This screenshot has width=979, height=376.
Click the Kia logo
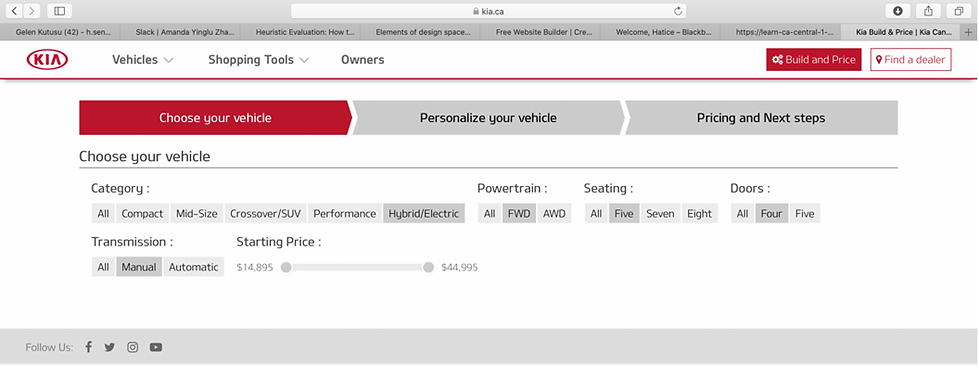coord(47,60)
